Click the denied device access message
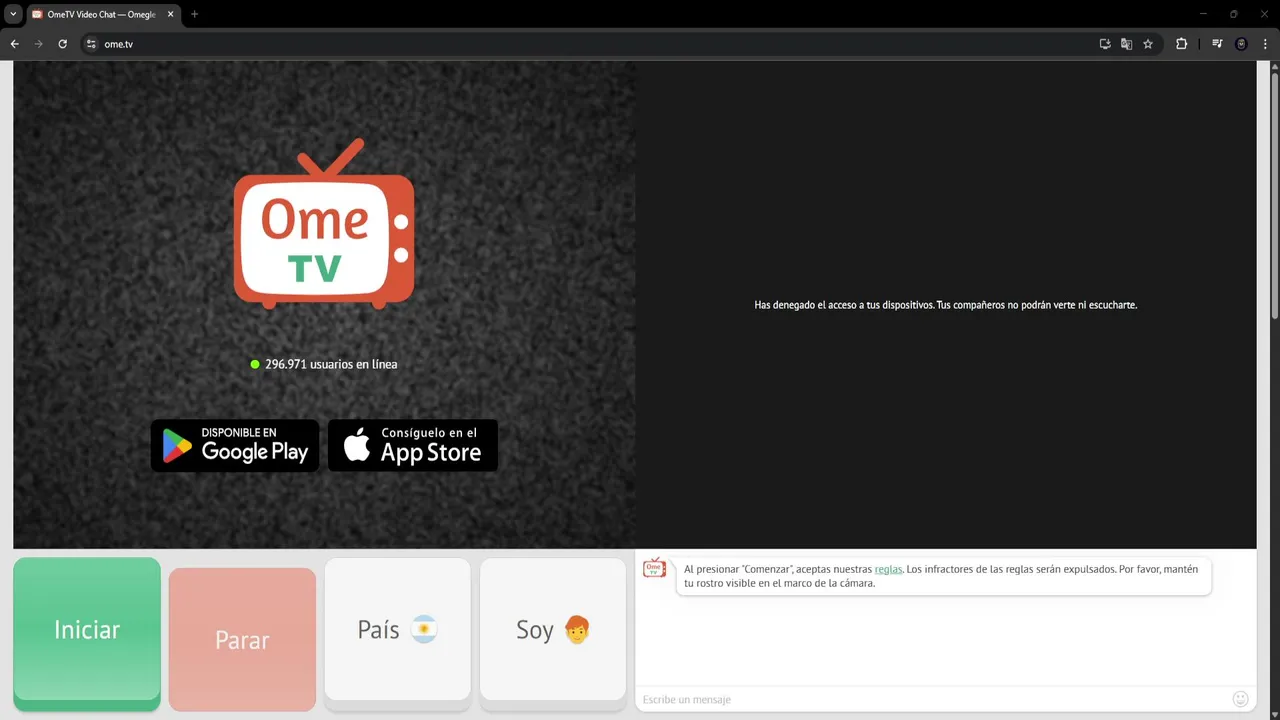Image resolution: width=1280 pixels, height=720 pixels. [x=945, y=305]
